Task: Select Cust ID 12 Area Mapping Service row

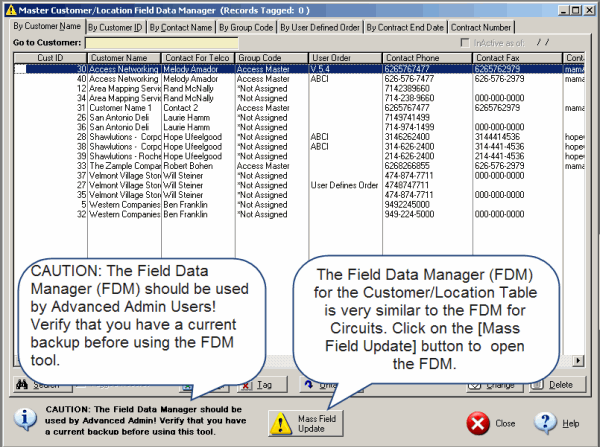Action: (299, 88)
